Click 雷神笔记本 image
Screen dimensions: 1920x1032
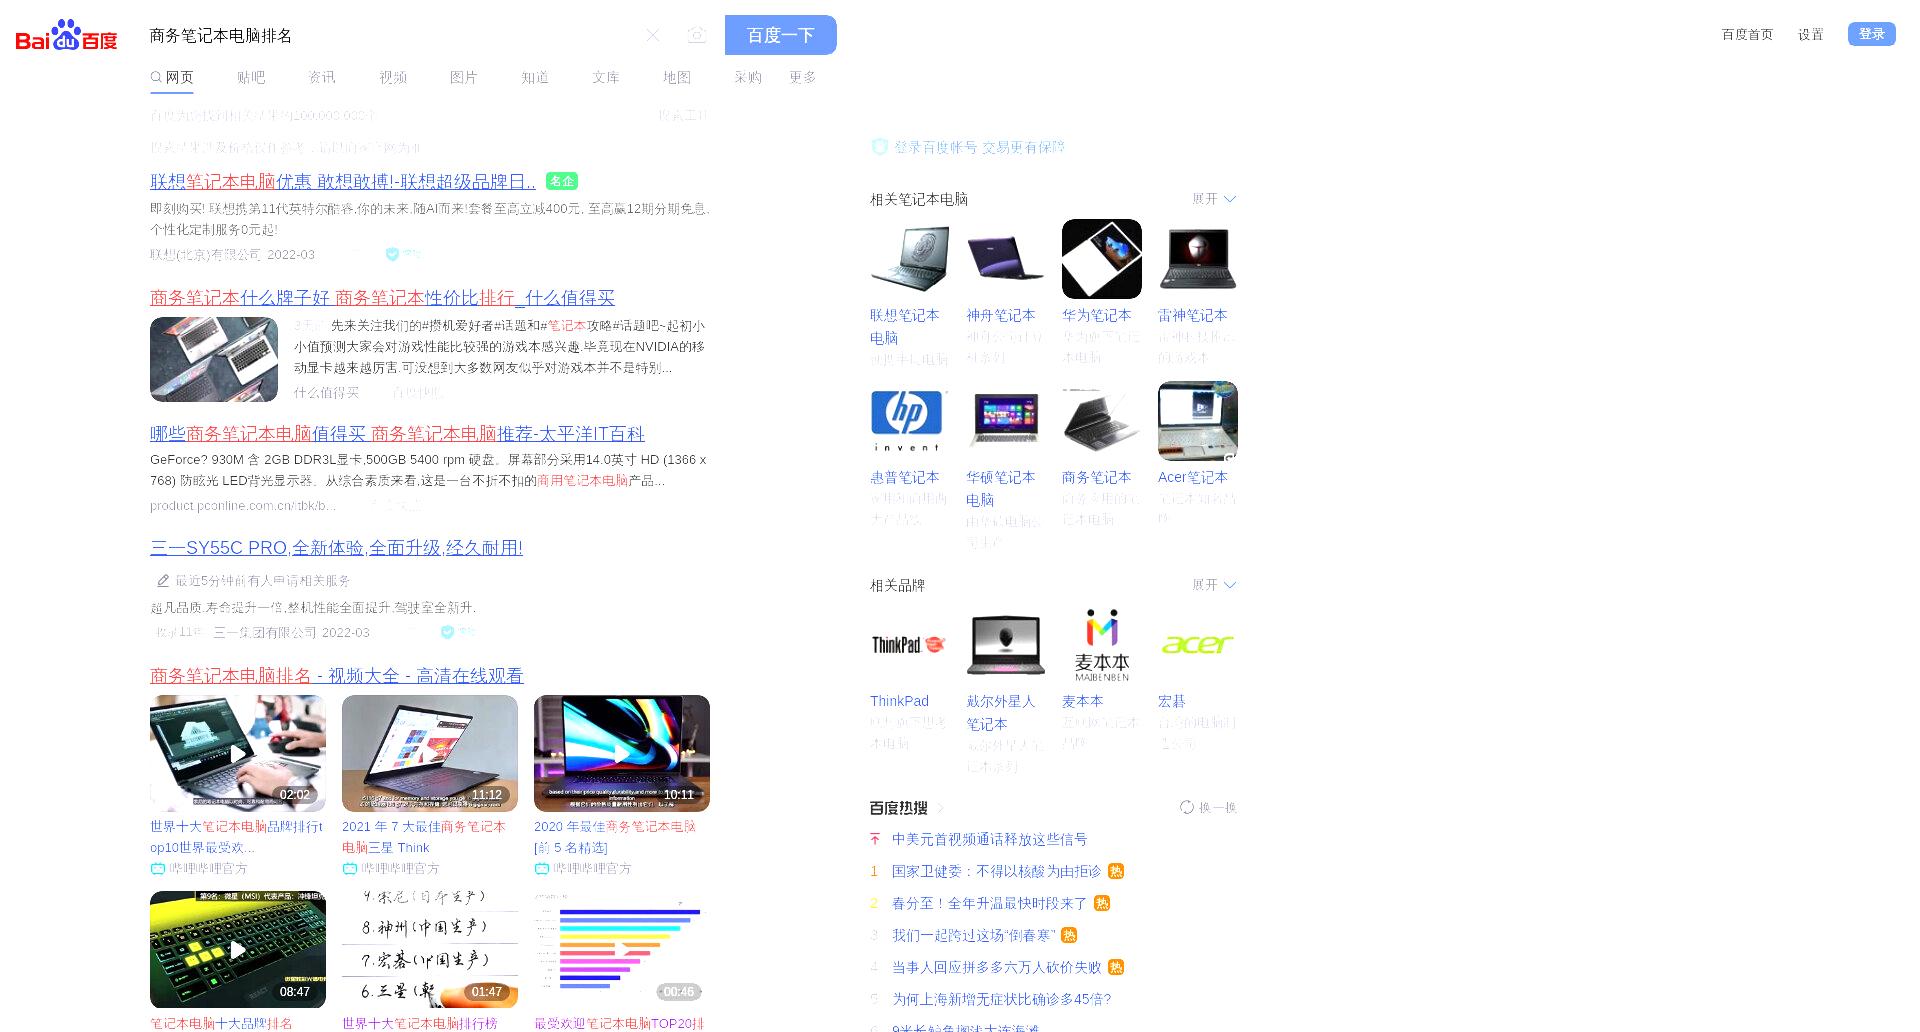coord(1198,259)
